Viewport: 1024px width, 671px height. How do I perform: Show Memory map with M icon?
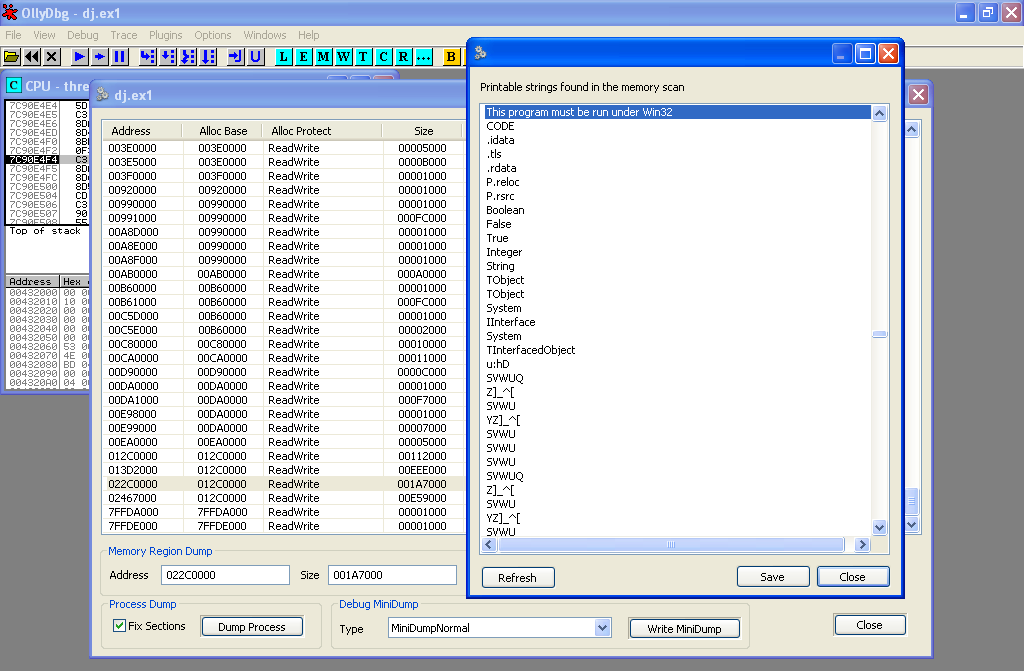(x=324, y=57)
